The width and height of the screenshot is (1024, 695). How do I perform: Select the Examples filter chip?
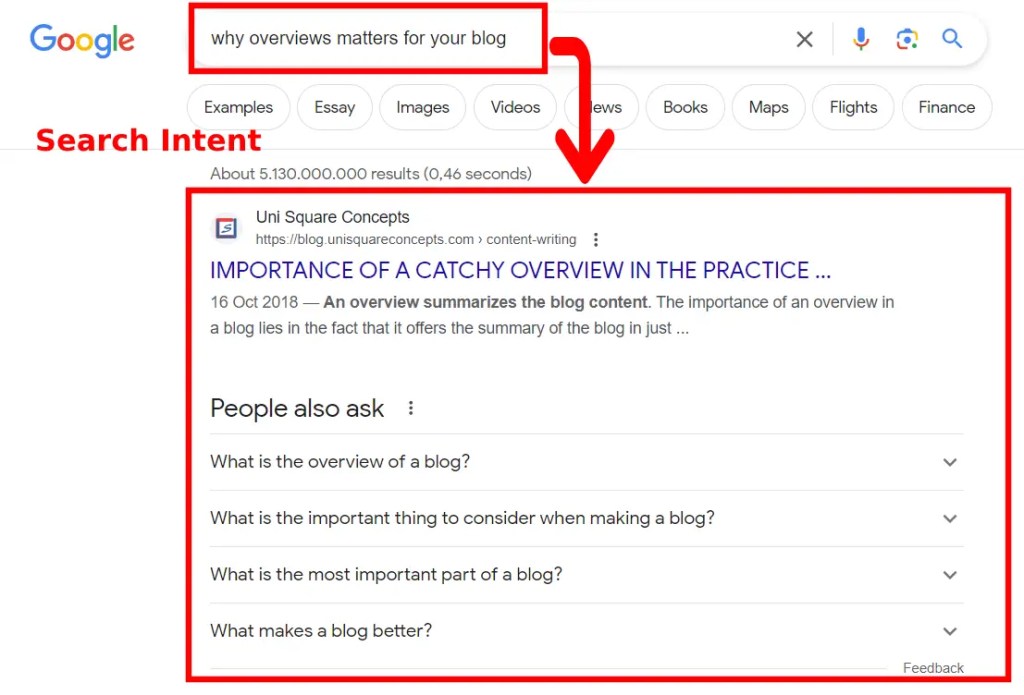point(238,107)
